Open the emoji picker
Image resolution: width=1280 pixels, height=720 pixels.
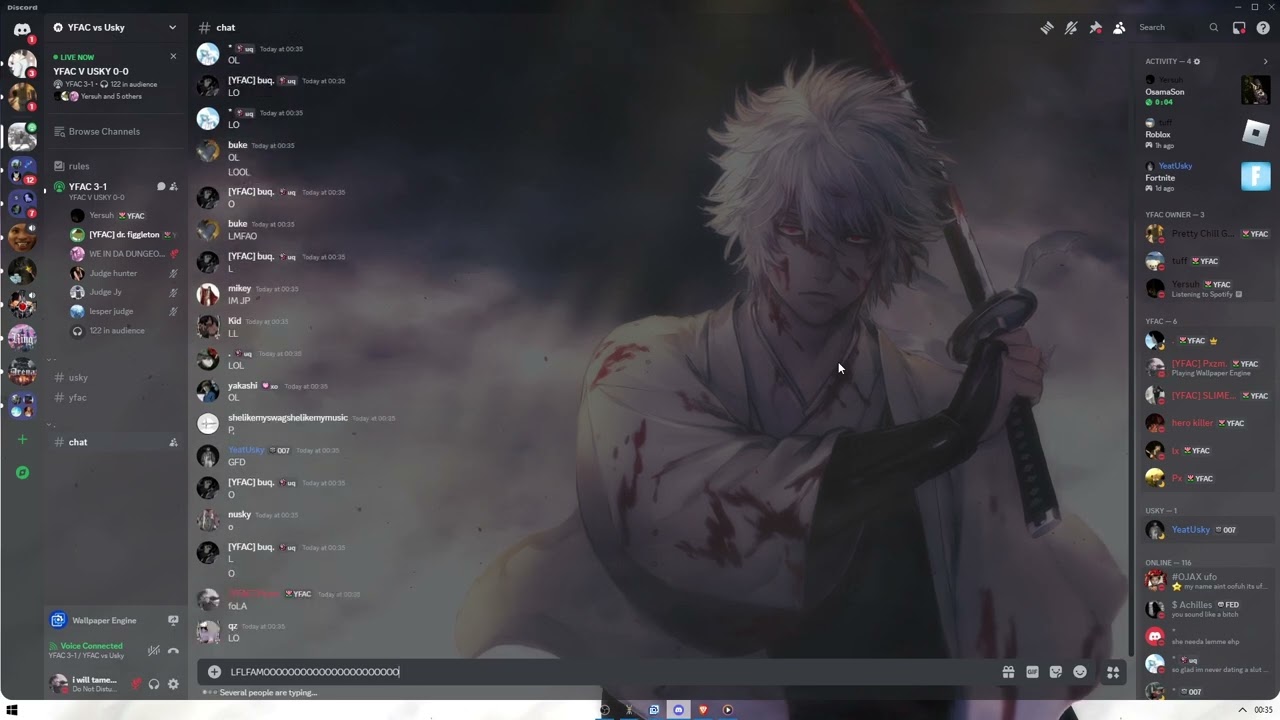(1080, 672)
